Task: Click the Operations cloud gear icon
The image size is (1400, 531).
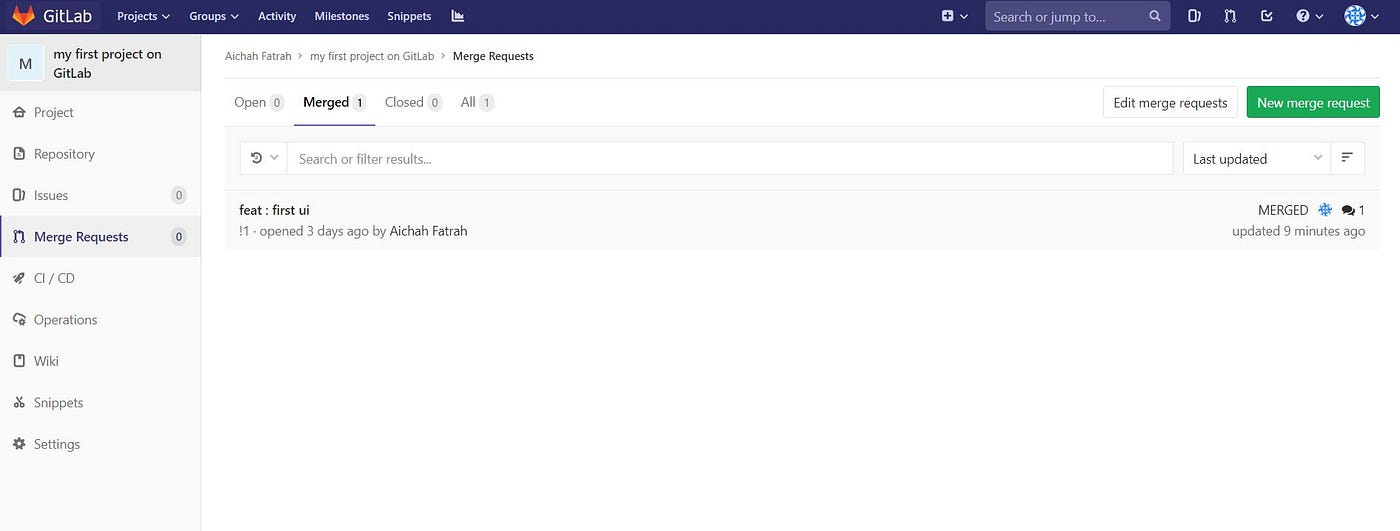Action: (x=19, y=320)
